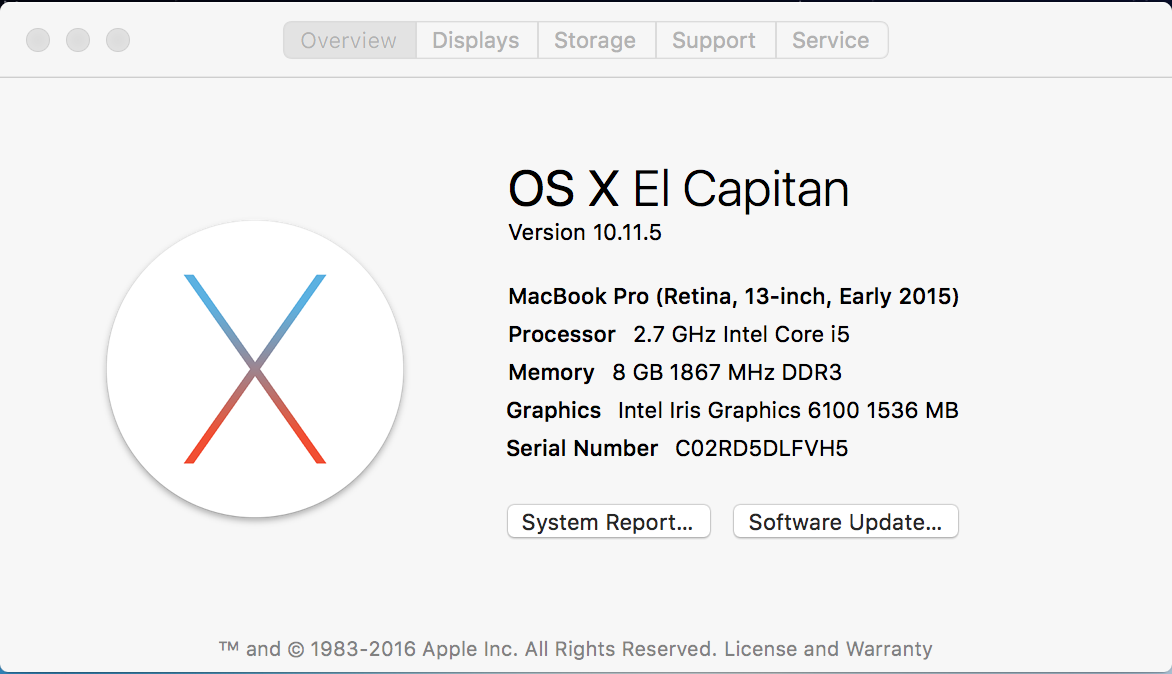Click the Version 10.11.5 text
Screen dimensions: 1172x674
pos(585,233)
